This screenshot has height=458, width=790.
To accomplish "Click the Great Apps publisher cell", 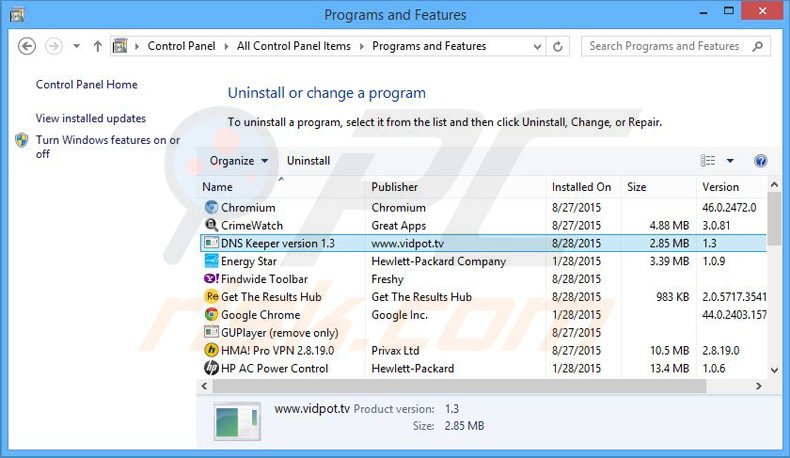I will 399,226.
